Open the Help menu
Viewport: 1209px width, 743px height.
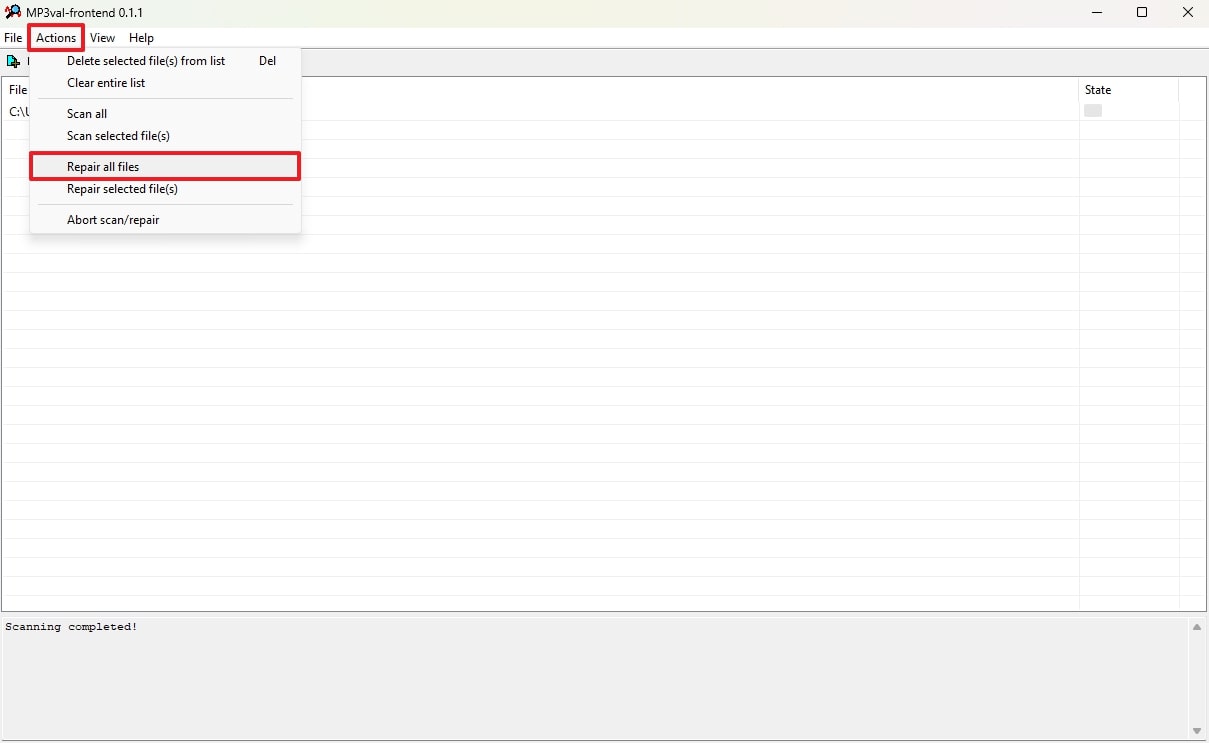click(x=141, y=38)
